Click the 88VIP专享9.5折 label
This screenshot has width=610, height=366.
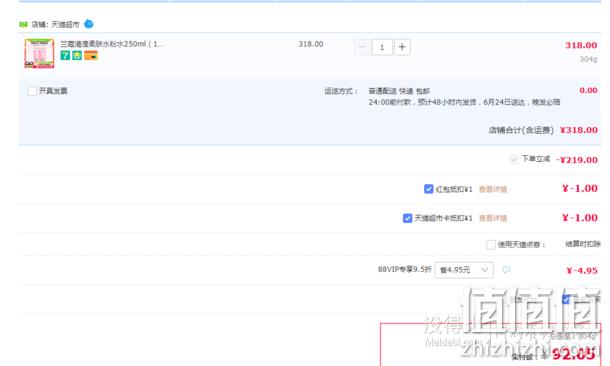coord(405,269)
